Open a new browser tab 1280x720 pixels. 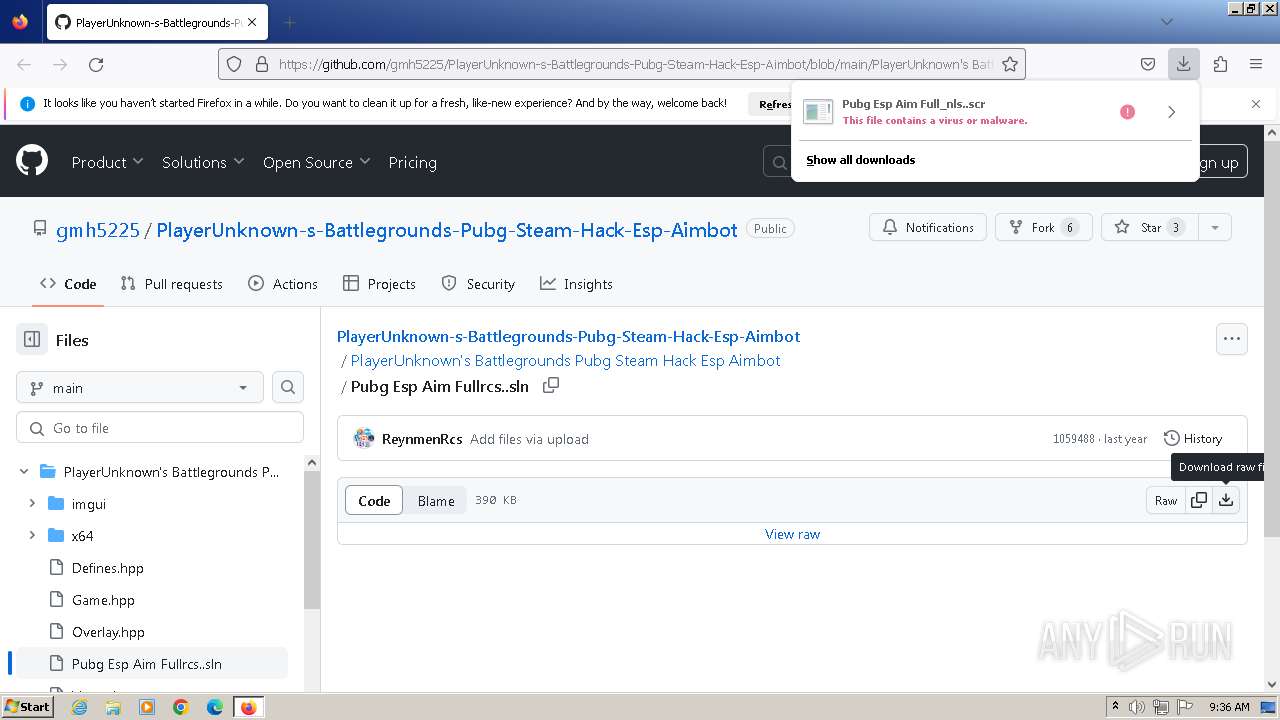pos(289,22)
